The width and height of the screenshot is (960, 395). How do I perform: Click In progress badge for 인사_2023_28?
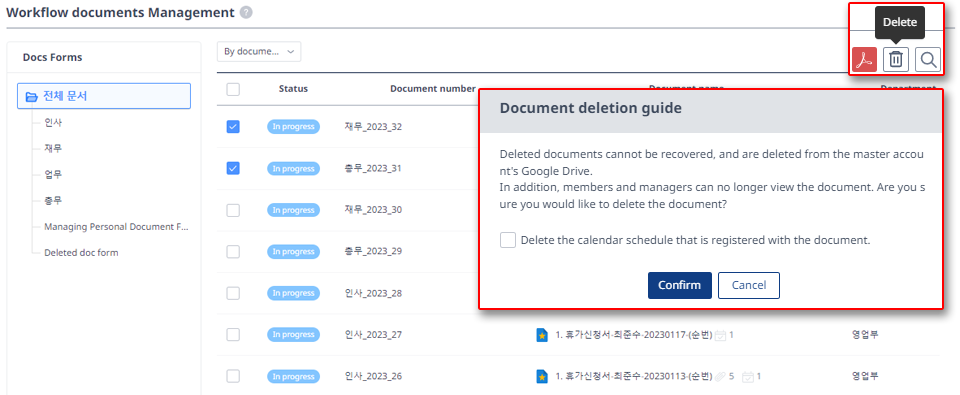(293, 293)
